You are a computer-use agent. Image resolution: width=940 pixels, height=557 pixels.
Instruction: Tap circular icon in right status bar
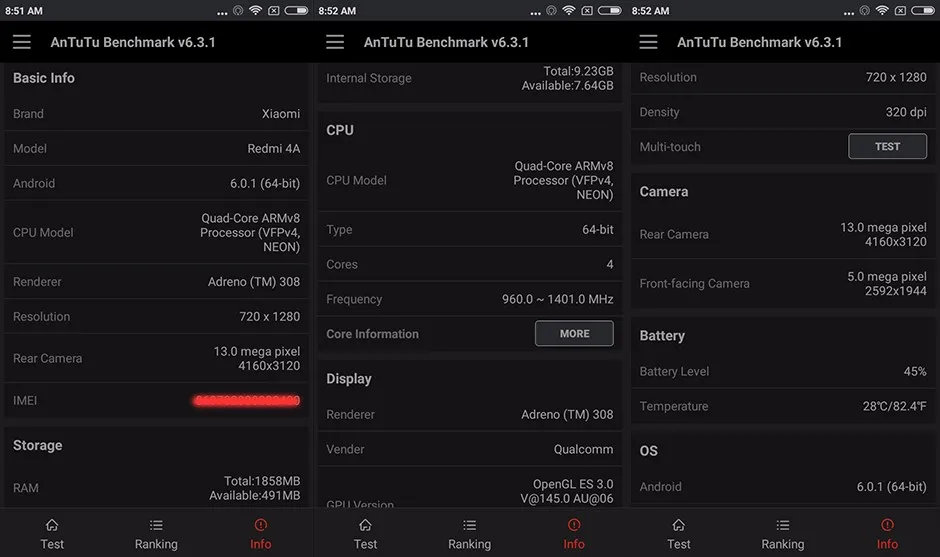[864, 10]
